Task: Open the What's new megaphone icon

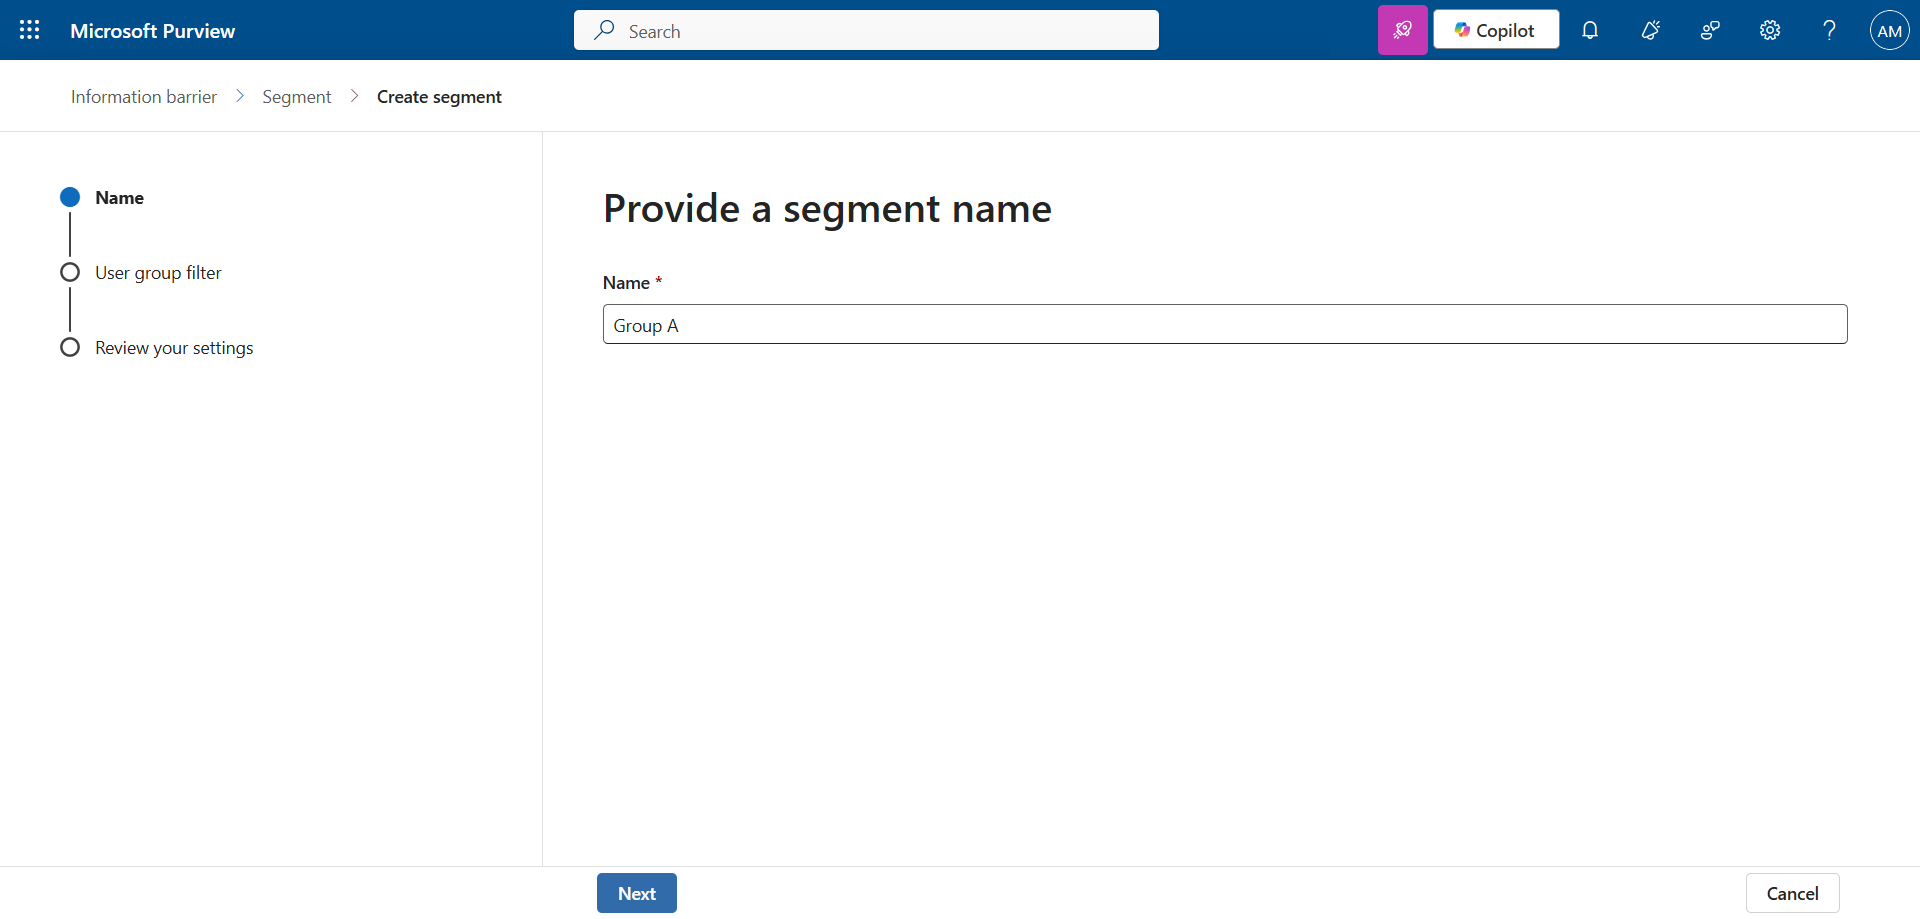Action: click(x=1650, y=30)
